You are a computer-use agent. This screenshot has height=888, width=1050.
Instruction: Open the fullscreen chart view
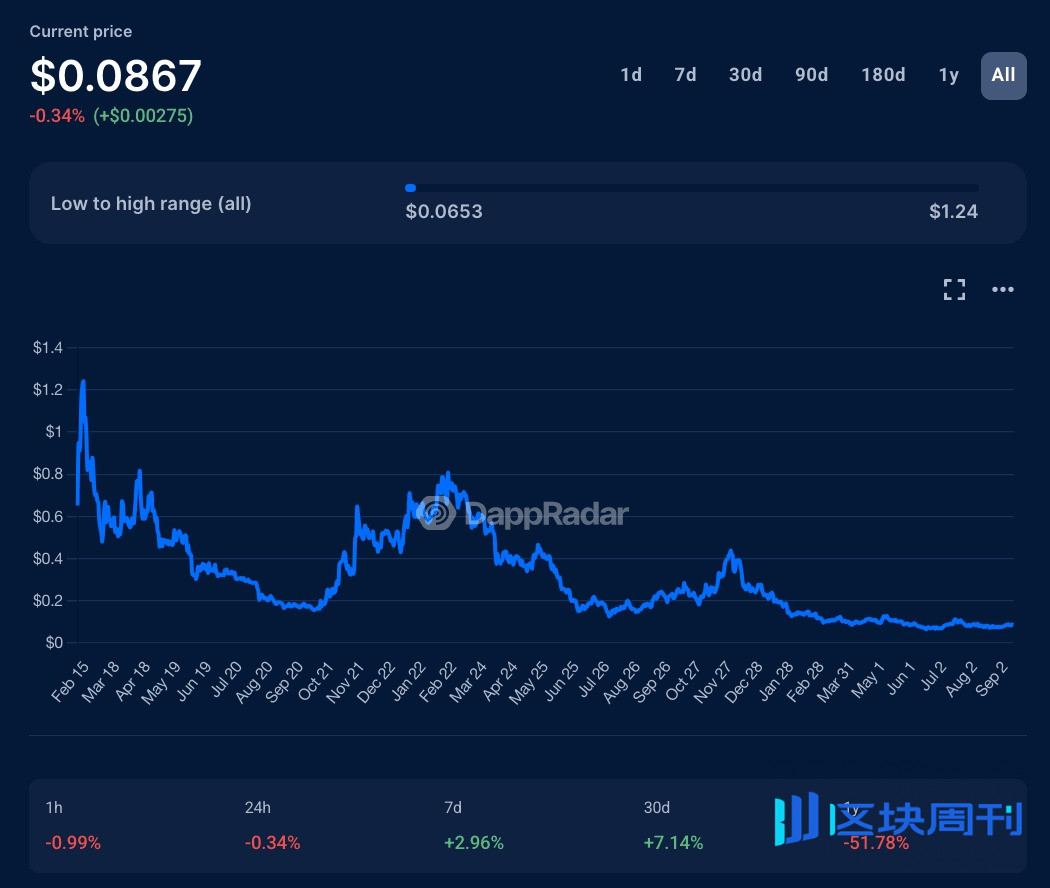click(x=954, y=289)
